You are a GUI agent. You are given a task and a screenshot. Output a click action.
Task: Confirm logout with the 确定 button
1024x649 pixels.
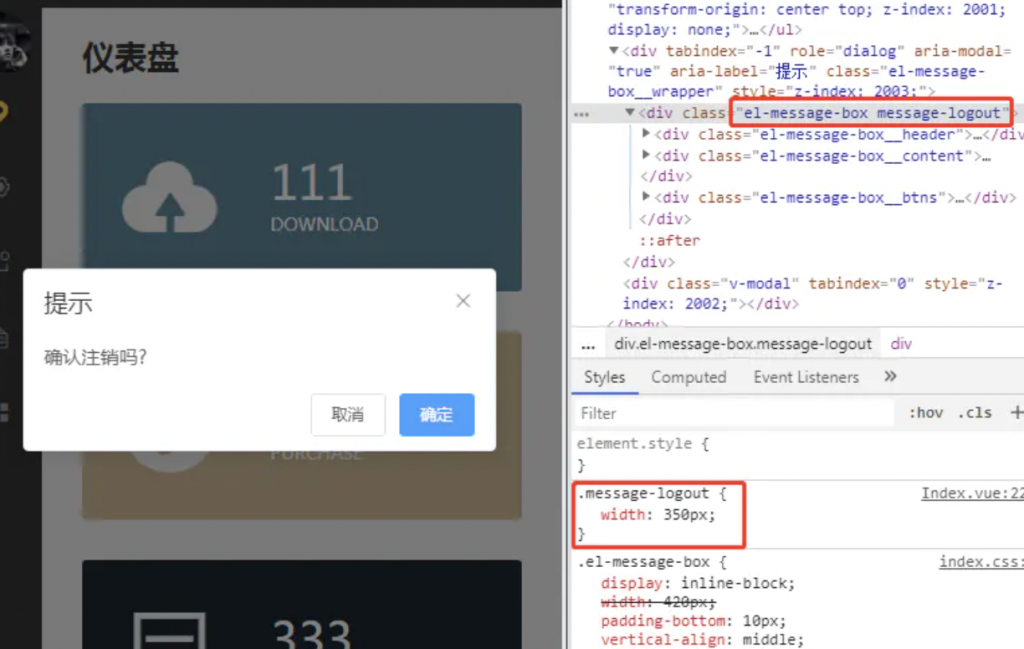[436, 415]
